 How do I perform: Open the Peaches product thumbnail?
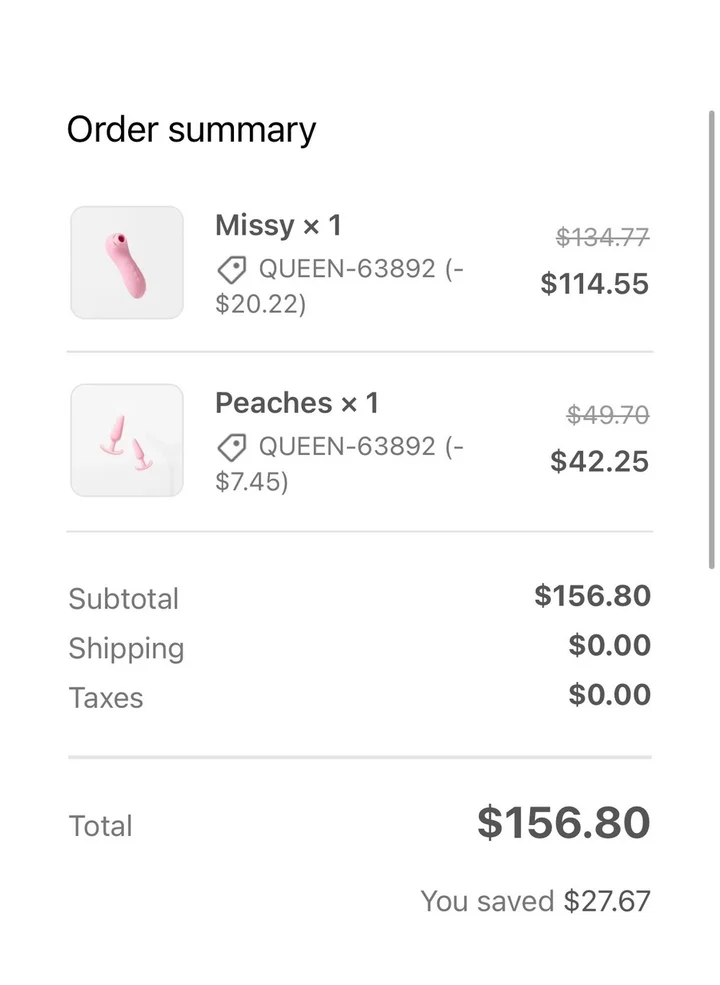click(x=127, y=440)
